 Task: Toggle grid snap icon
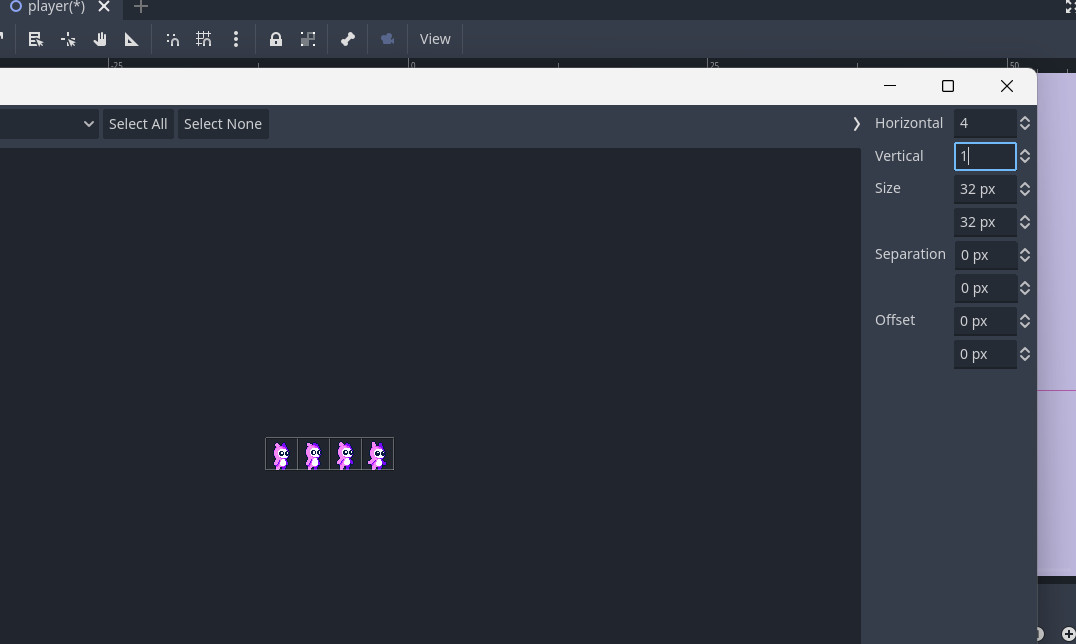point(204,39)
